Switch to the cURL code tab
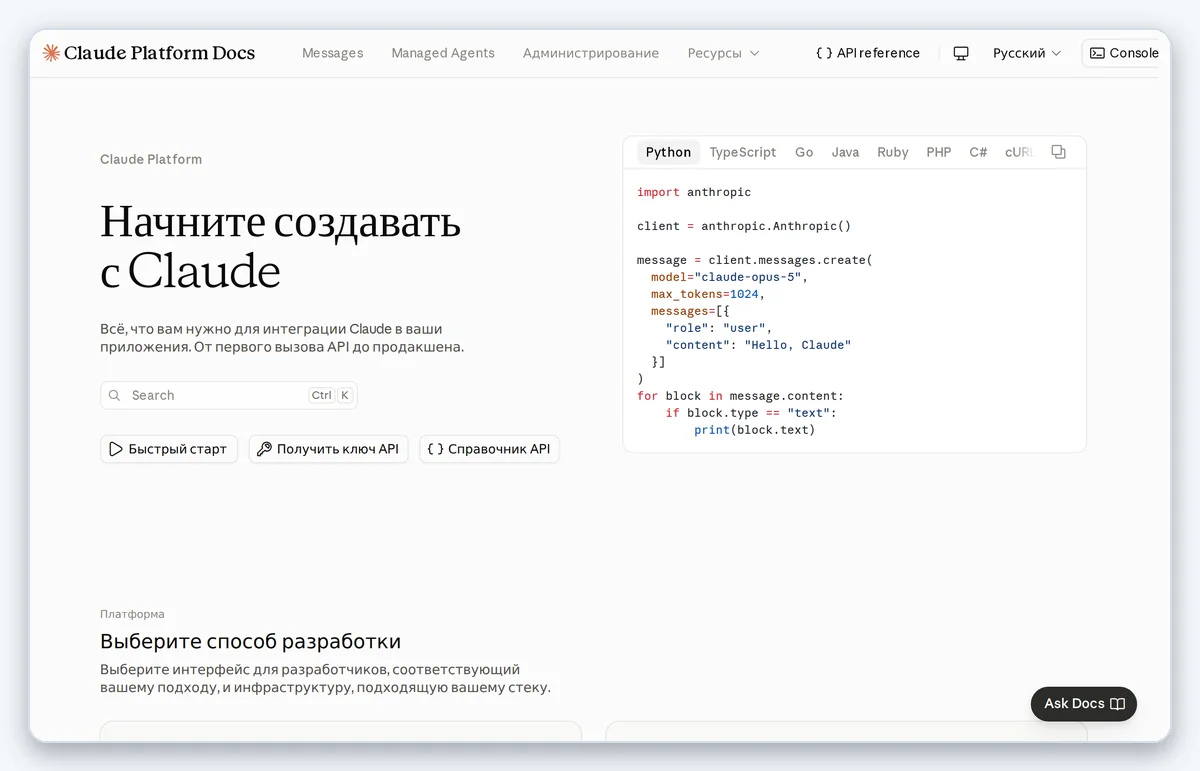Image resolution: width=1200 pixels, height=771 pixels. coord(1019,152)
